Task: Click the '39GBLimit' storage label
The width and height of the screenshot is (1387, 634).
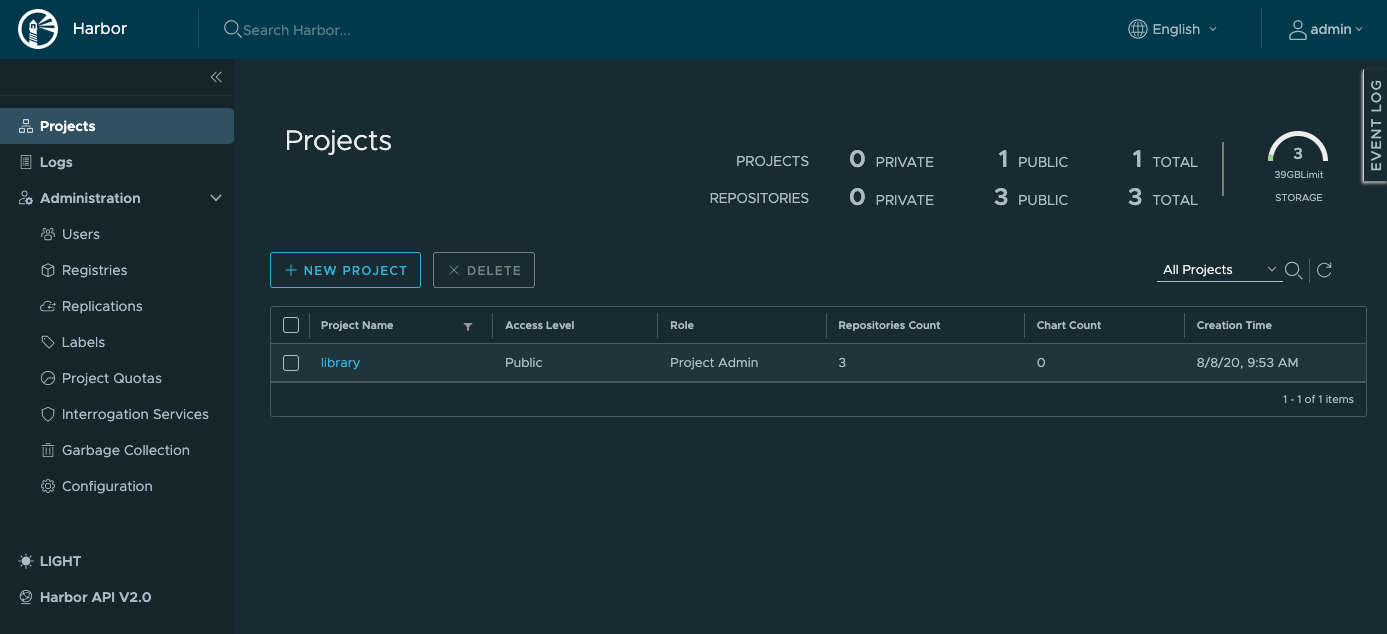Action: coord(1298,174)
